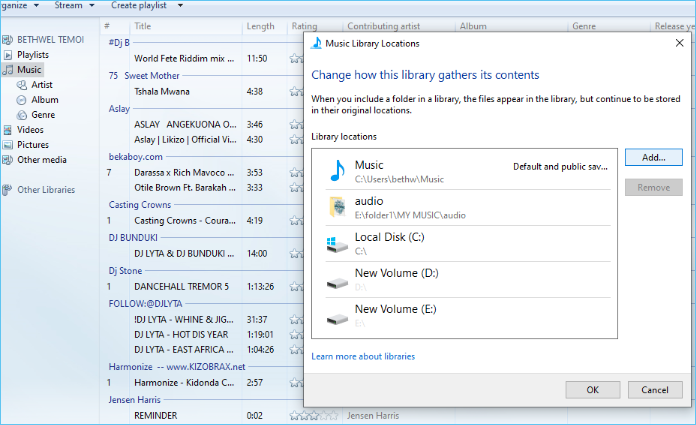Screen dimensions: 696x425
Task: Click the Add... button
Action: pos(653,158)
